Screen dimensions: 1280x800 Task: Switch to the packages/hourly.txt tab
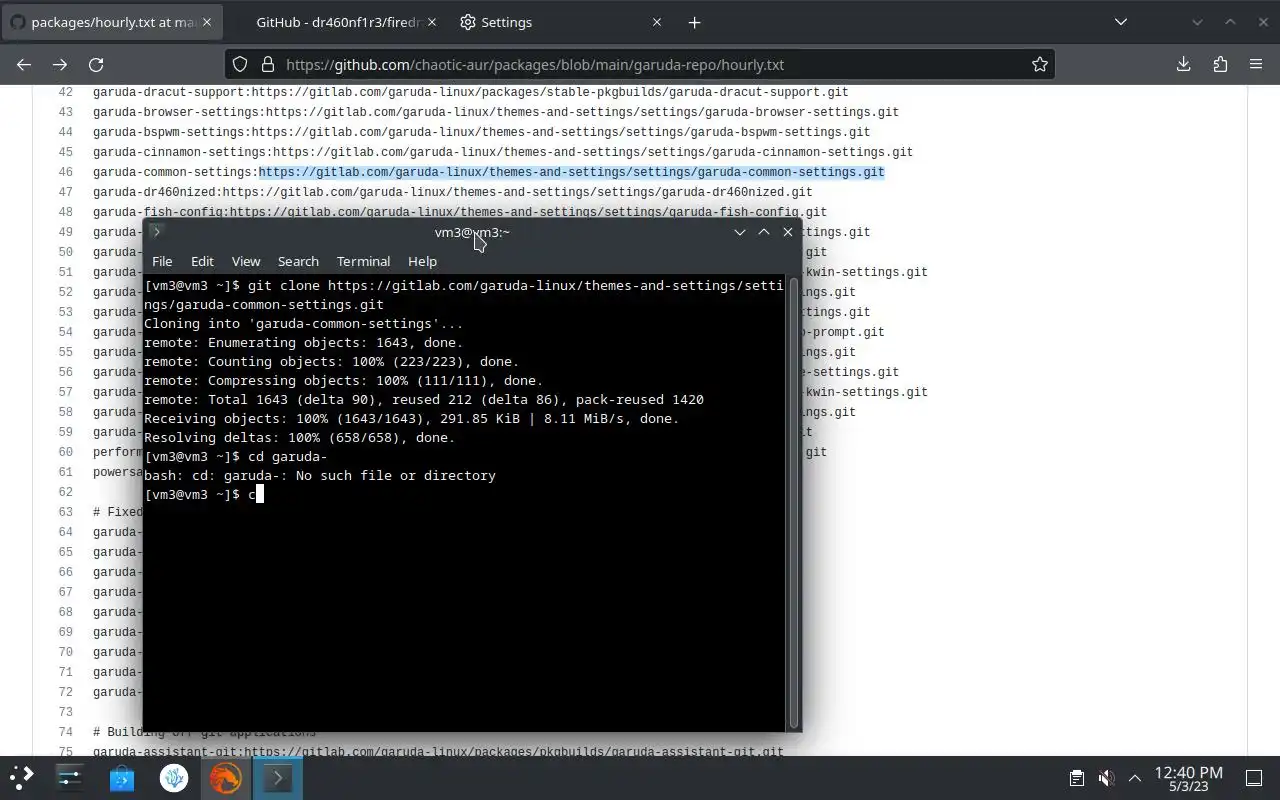pyautogui.click(x=112, y=22)
